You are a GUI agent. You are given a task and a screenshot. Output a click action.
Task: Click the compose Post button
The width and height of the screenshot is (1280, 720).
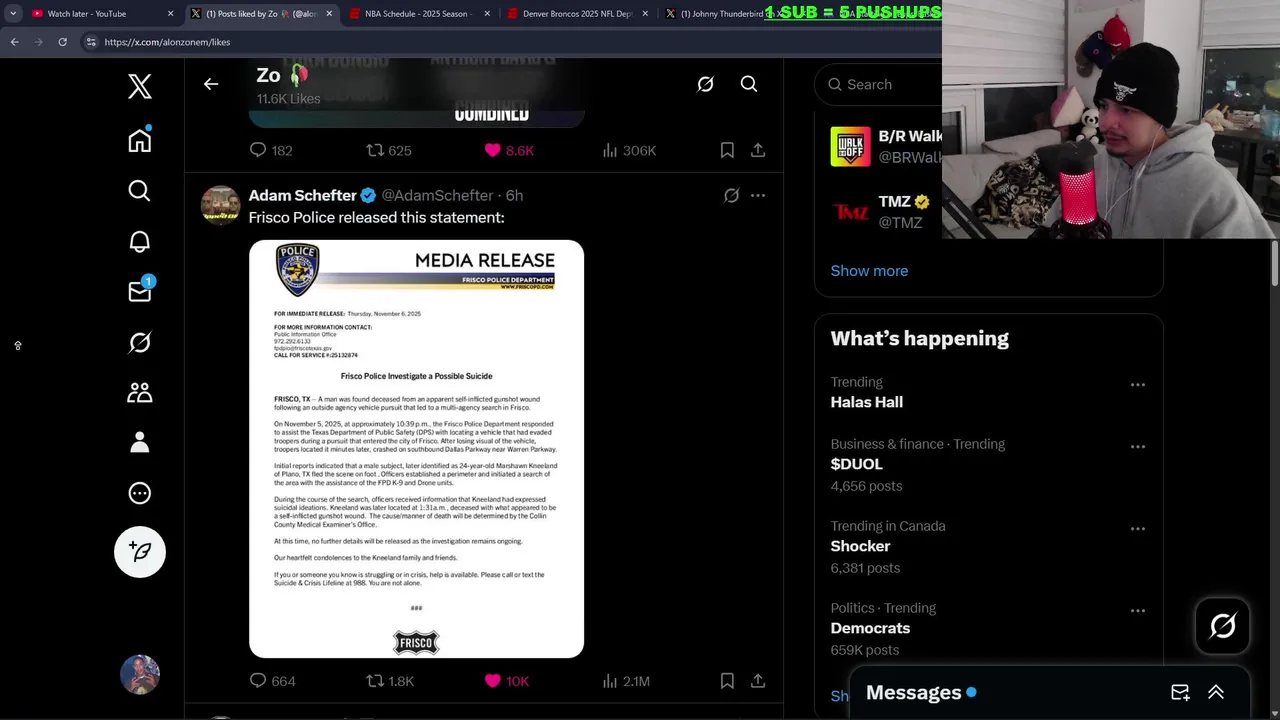[x=140, y=552]
